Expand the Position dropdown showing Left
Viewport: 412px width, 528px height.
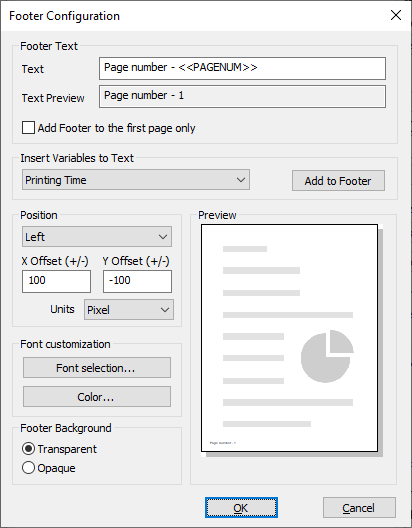point(97,237)
